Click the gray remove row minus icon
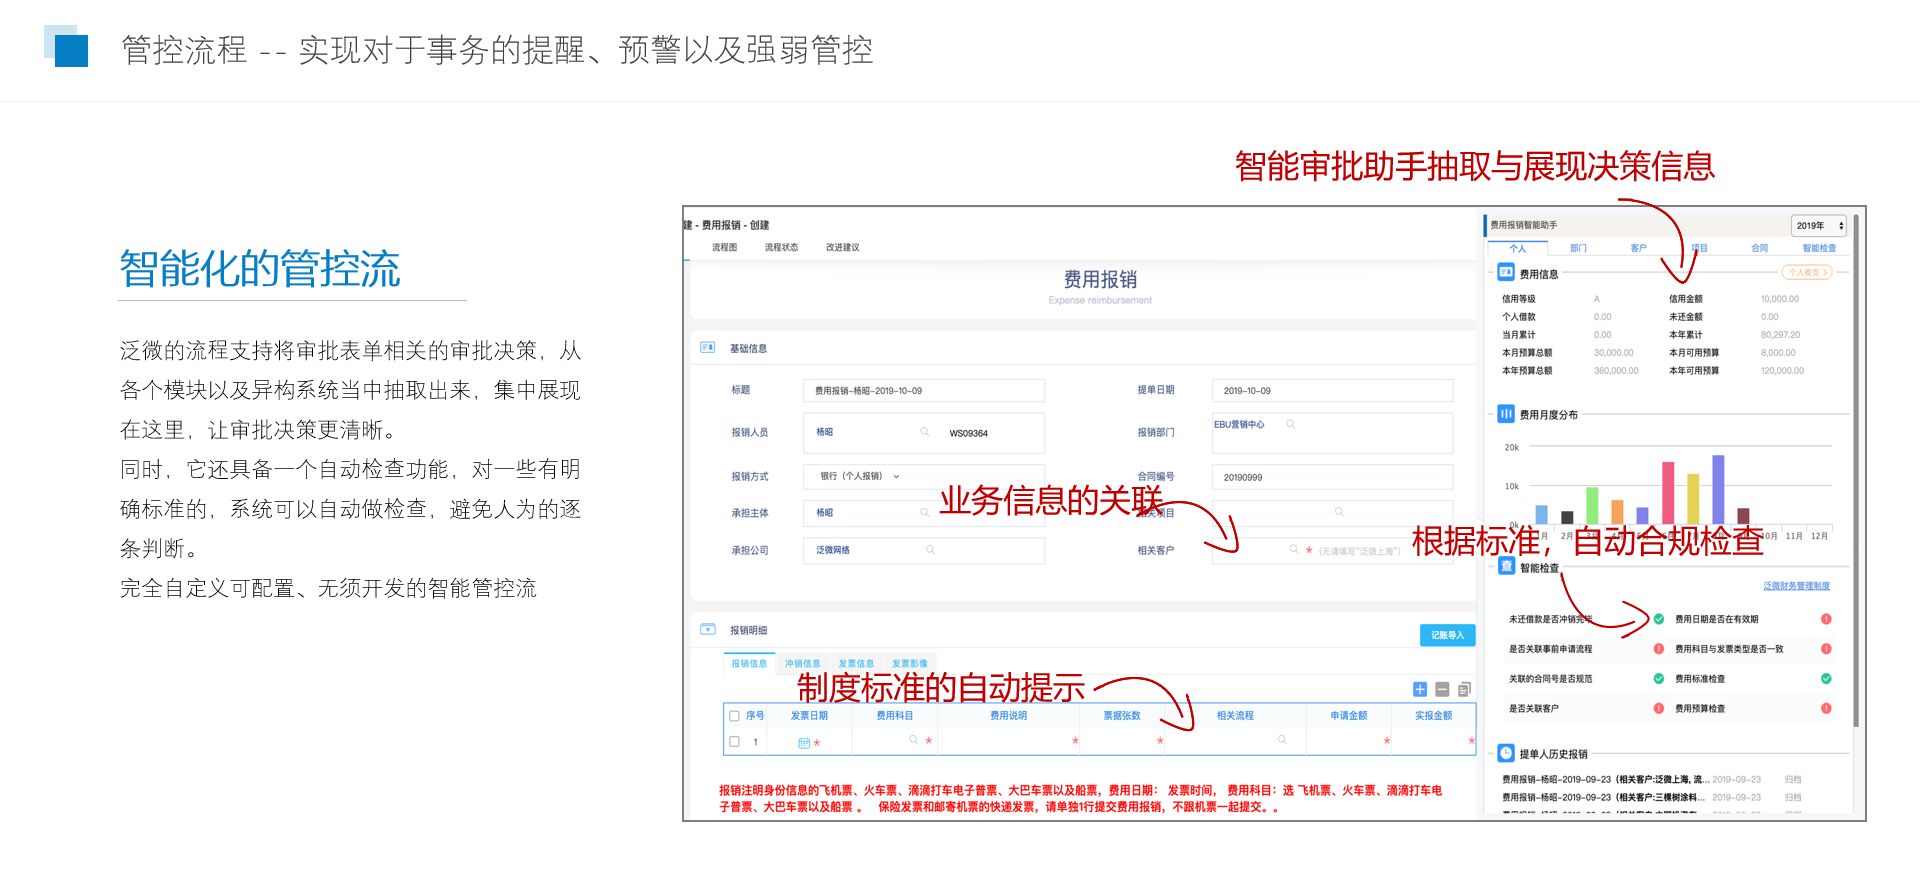This screenshot has height=873, width=1920. pyautogui.click(x=1442, y=689)
